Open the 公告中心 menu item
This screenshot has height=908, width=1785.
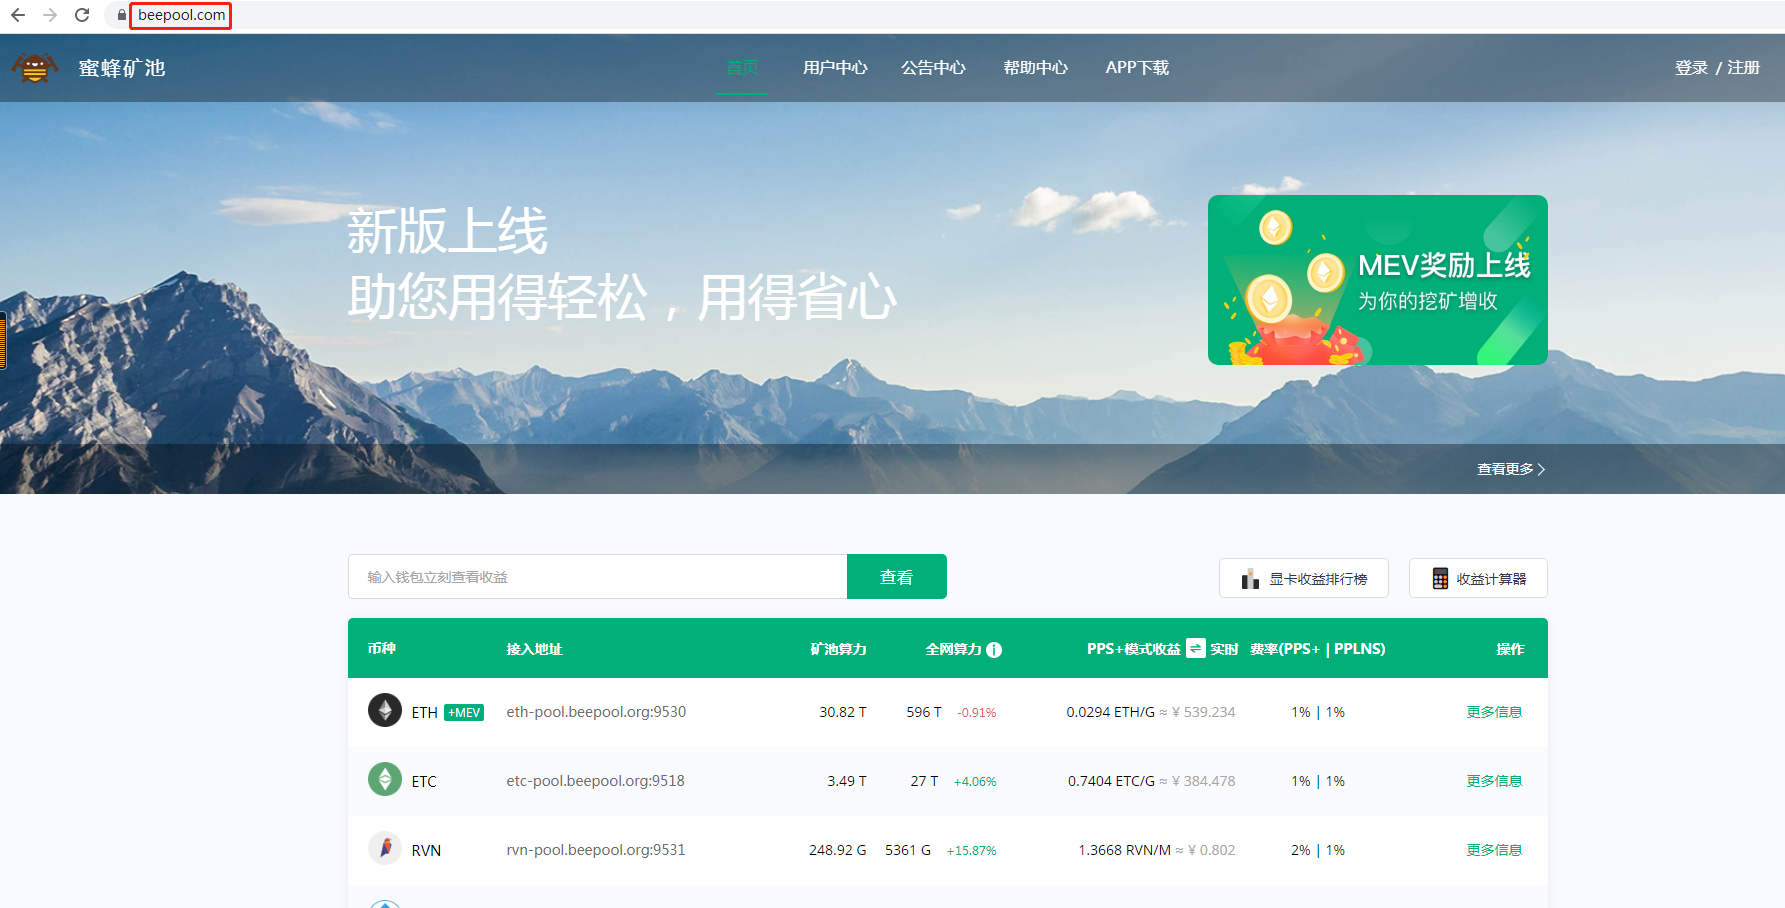(933, 67)
